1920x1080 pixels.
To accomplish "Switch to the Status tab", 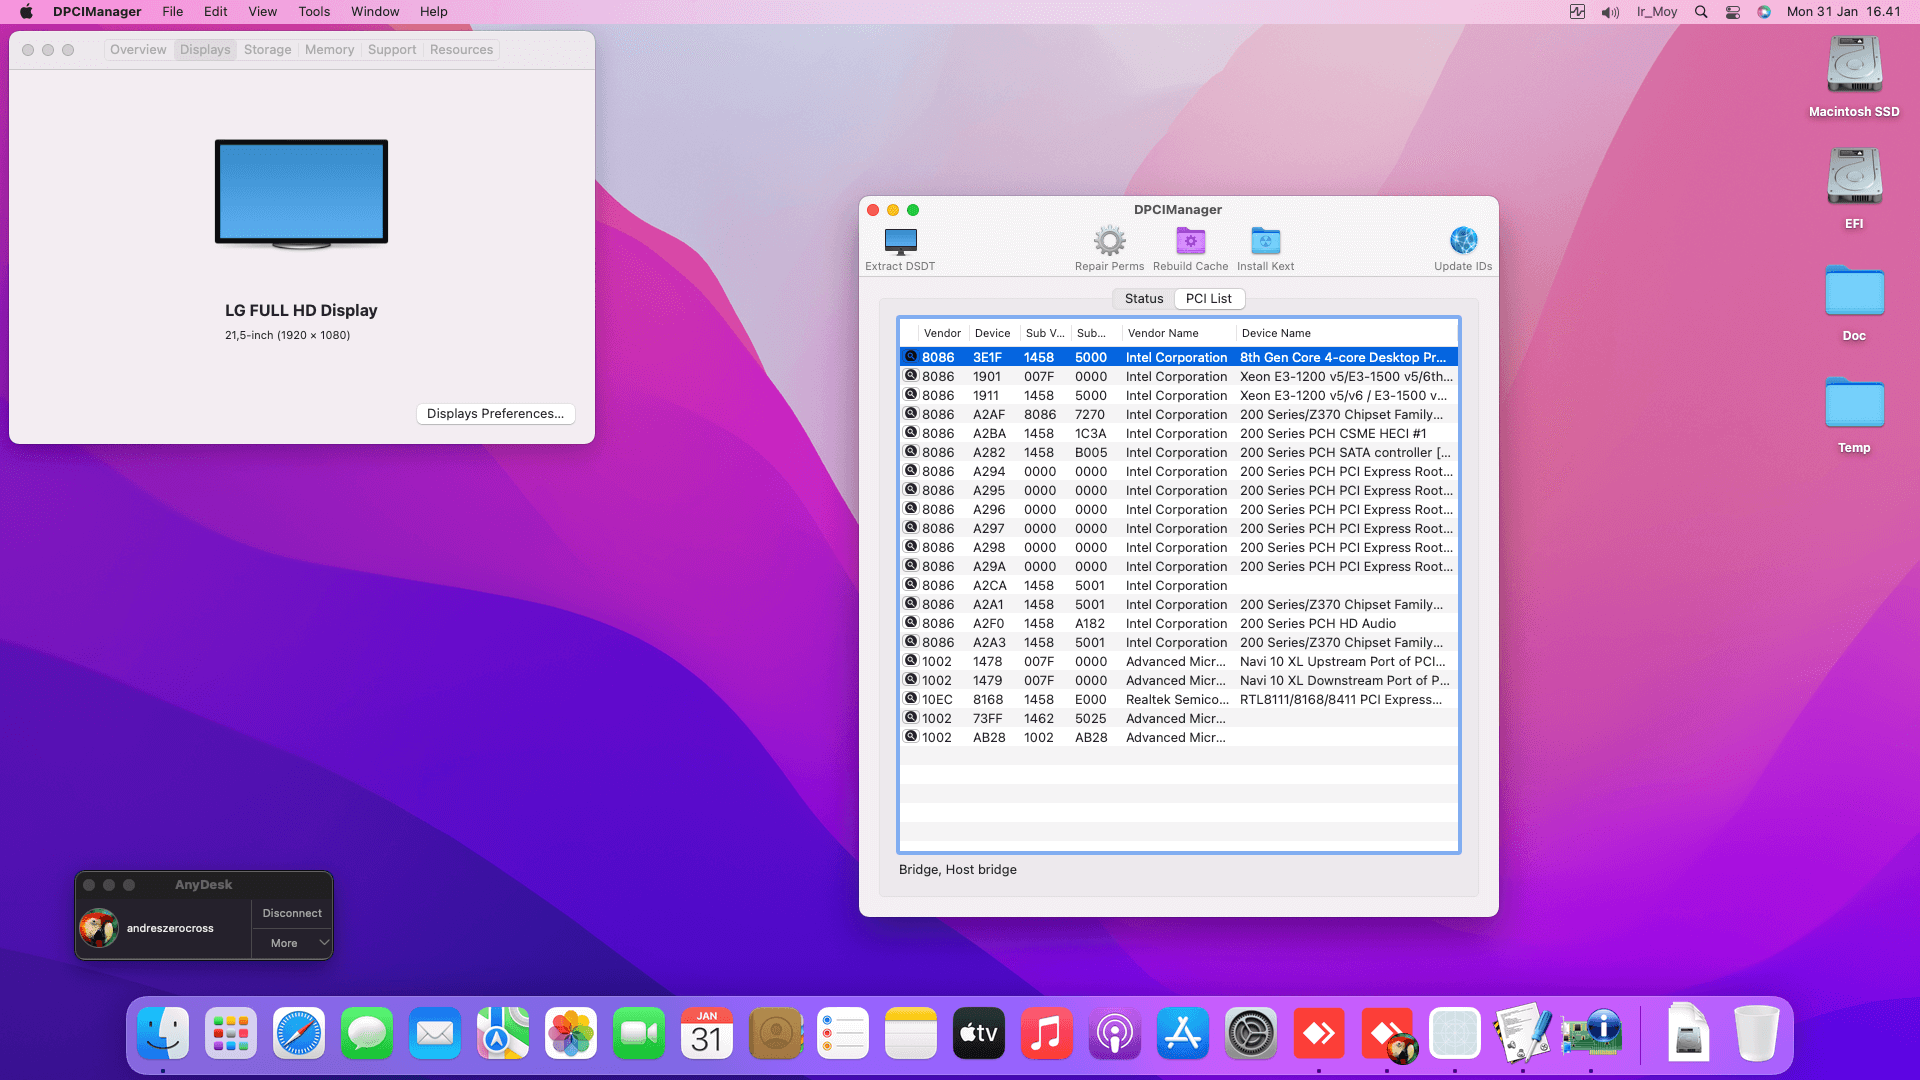I will (x=1143, y=299).
